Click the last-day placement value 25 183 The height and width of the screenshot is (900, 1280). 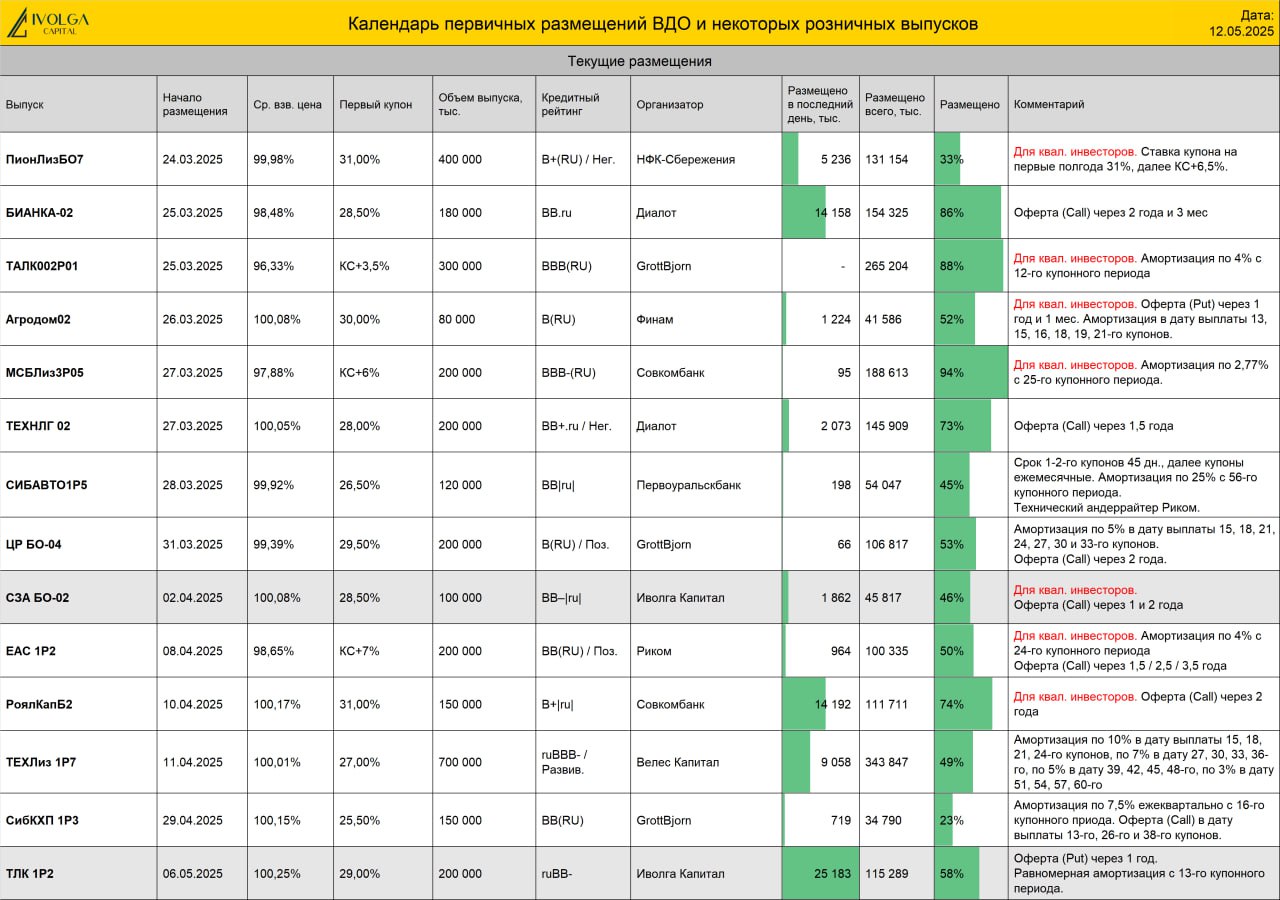click(x=833, y=873)
